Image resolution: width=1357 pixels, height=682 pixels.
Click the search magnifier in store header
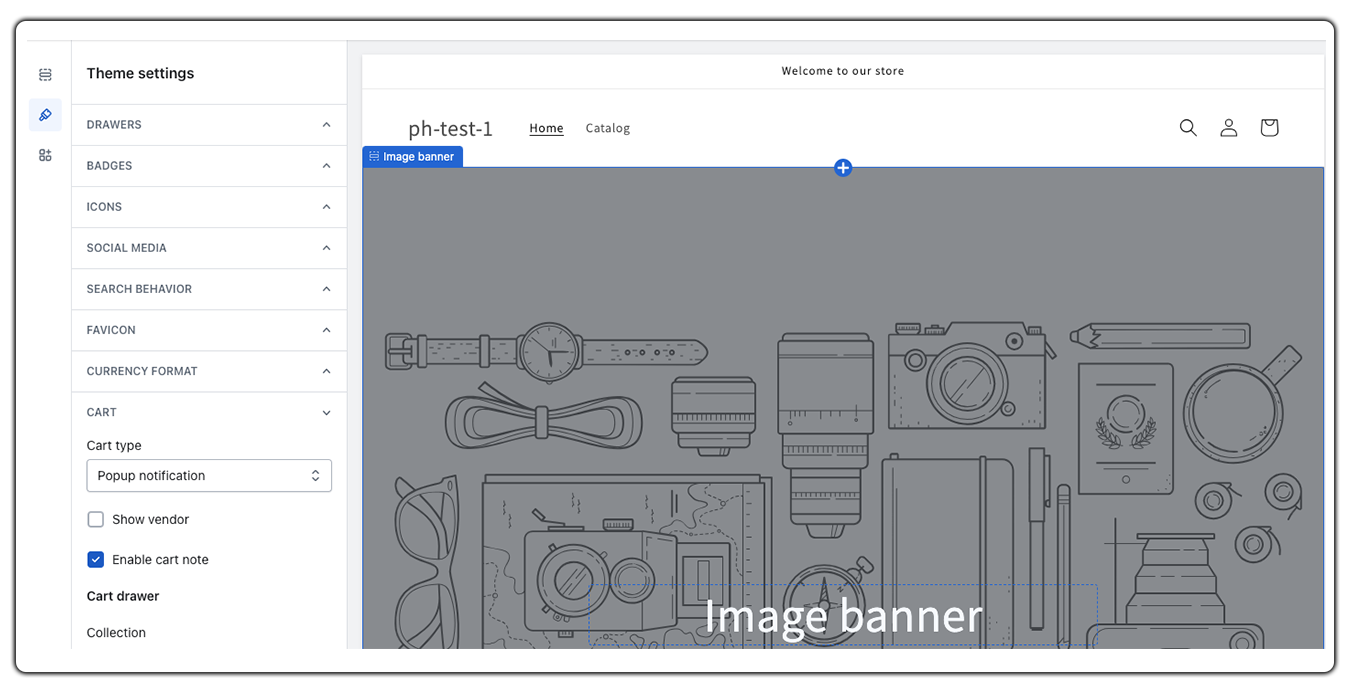click(1188, 128)
